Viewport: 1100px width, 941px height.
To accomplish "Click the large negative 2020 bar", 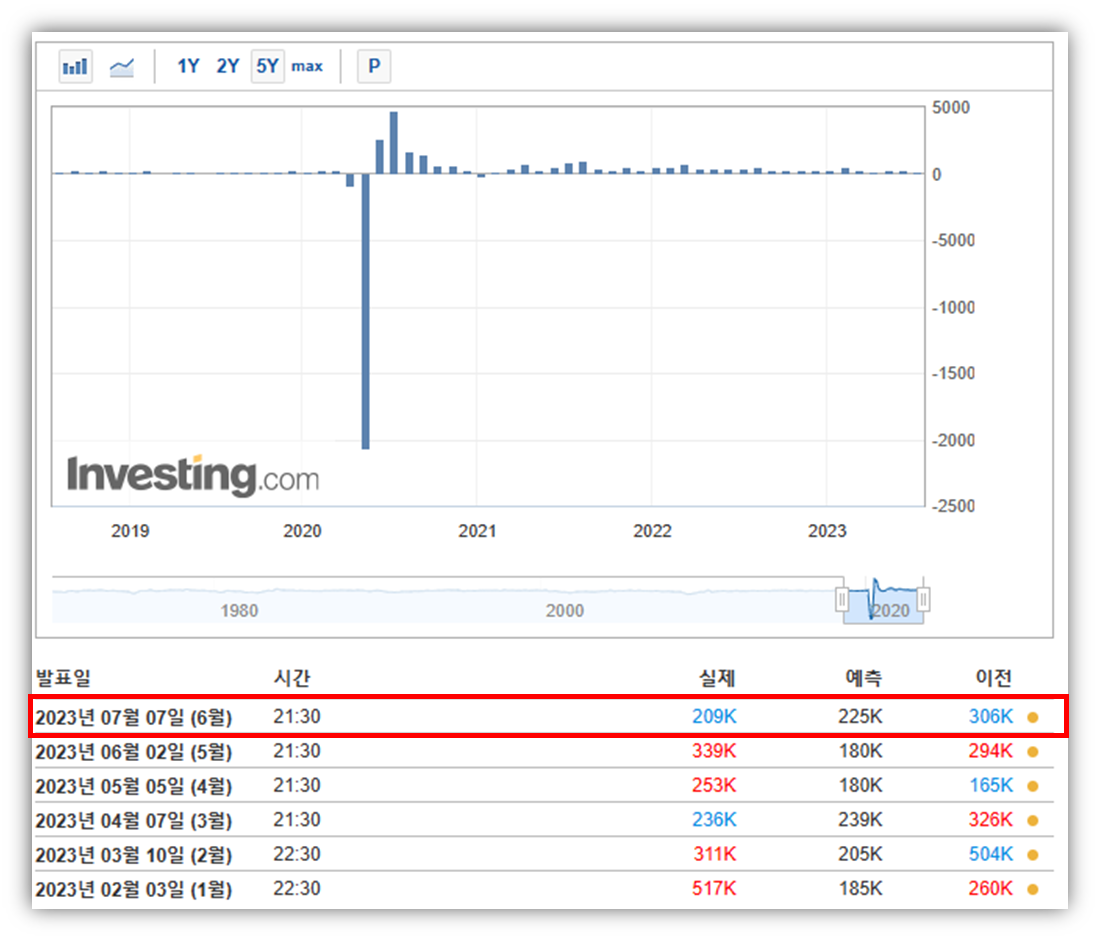I will click(x=365, y=311).
